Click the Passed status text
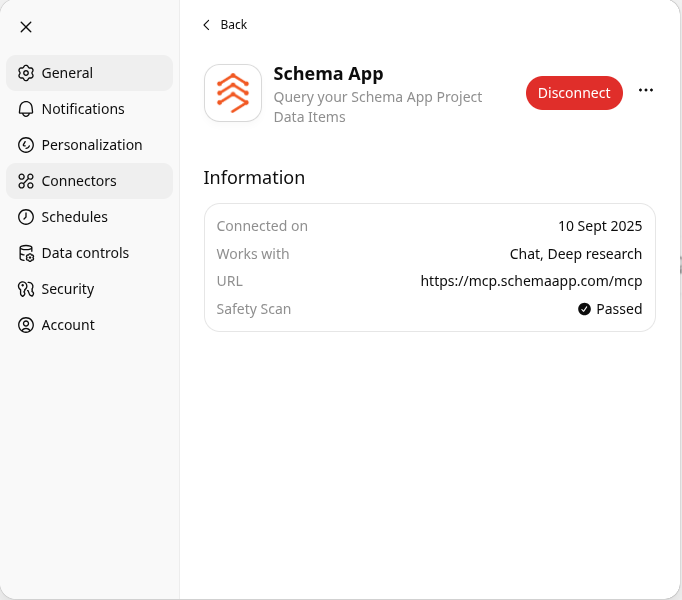 pos(619,309)
